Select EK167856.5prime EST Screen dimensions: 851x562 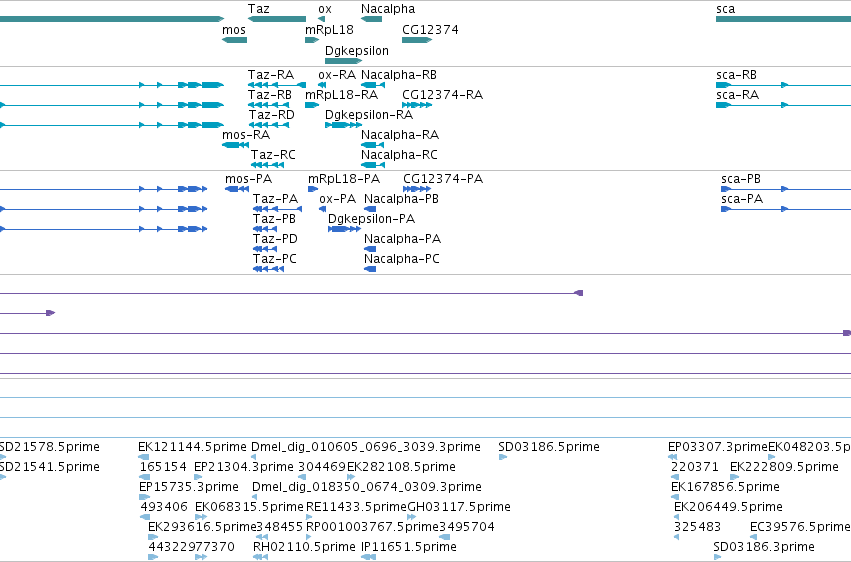pyautogui.click(x=675, y=497)
